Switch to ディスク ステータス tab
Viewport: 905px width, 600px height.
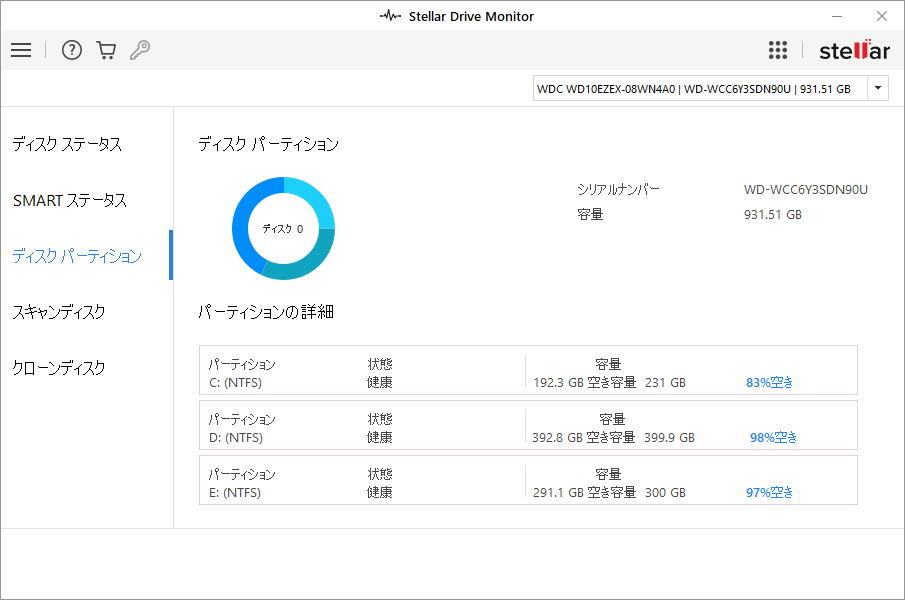(67, 145)
